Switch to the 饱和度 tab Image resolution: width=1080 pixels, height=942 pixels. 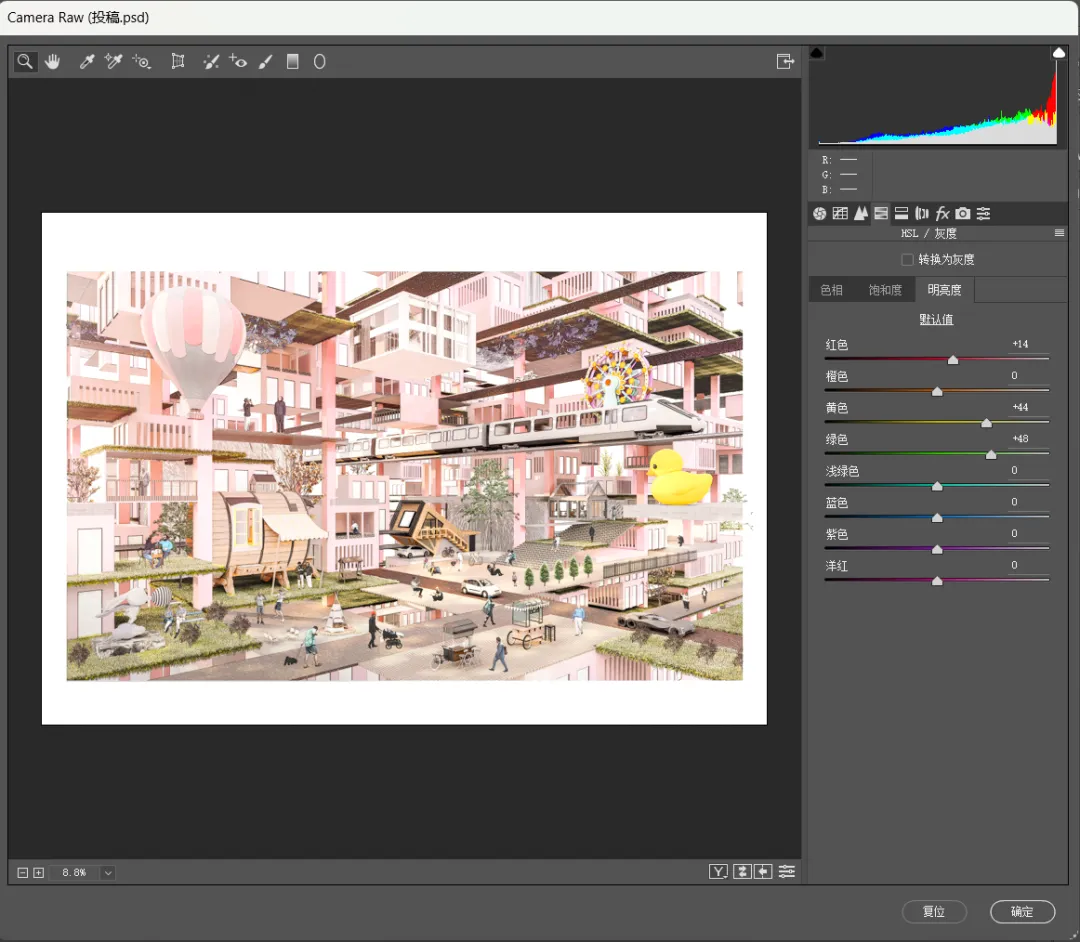coord(885,290)
